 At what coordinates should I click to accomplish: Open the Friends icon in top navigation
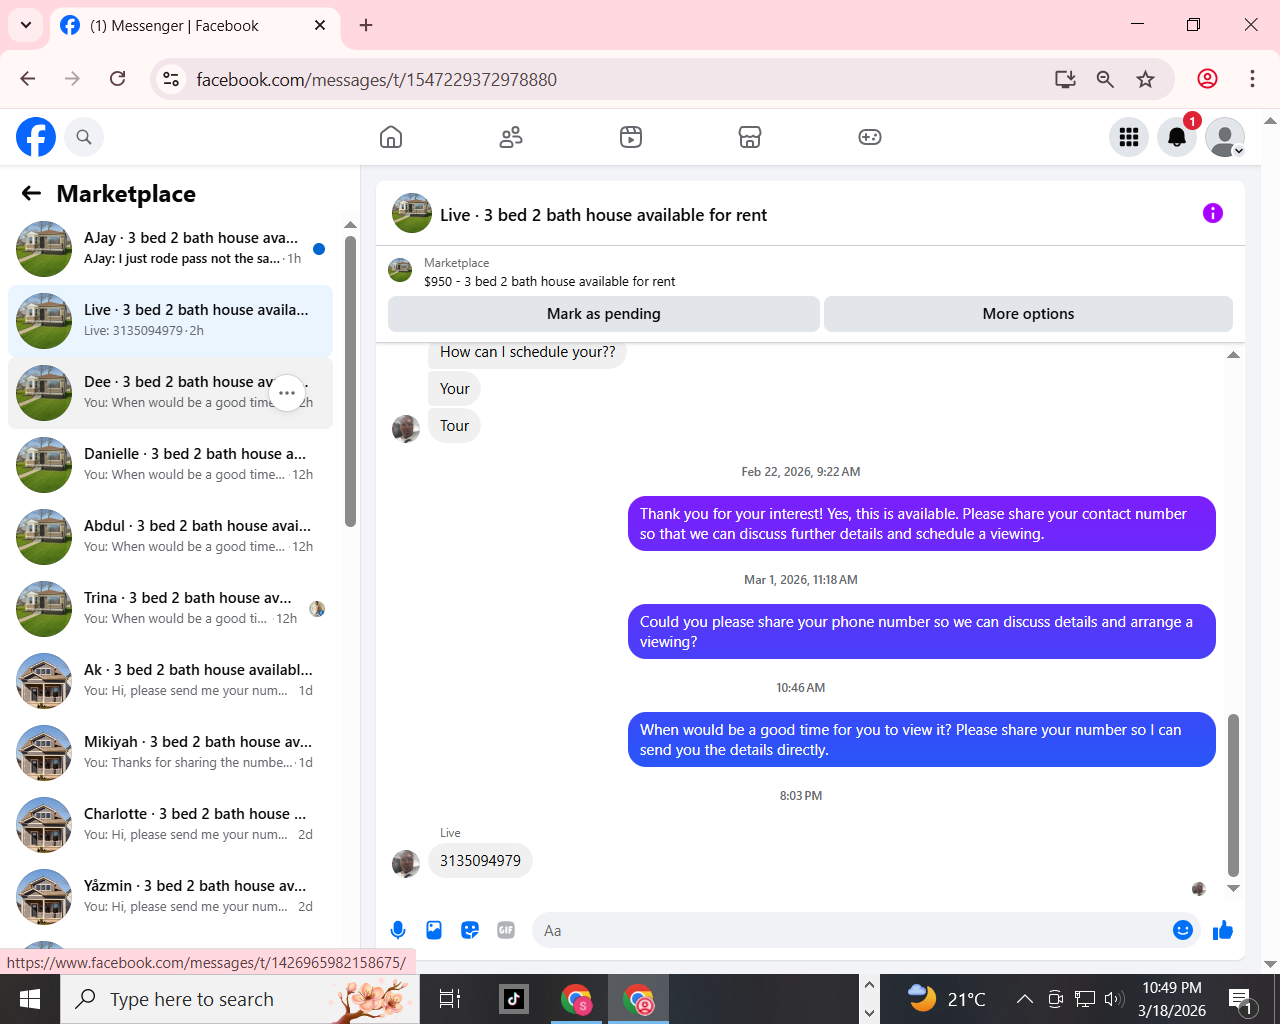point(511,137)
